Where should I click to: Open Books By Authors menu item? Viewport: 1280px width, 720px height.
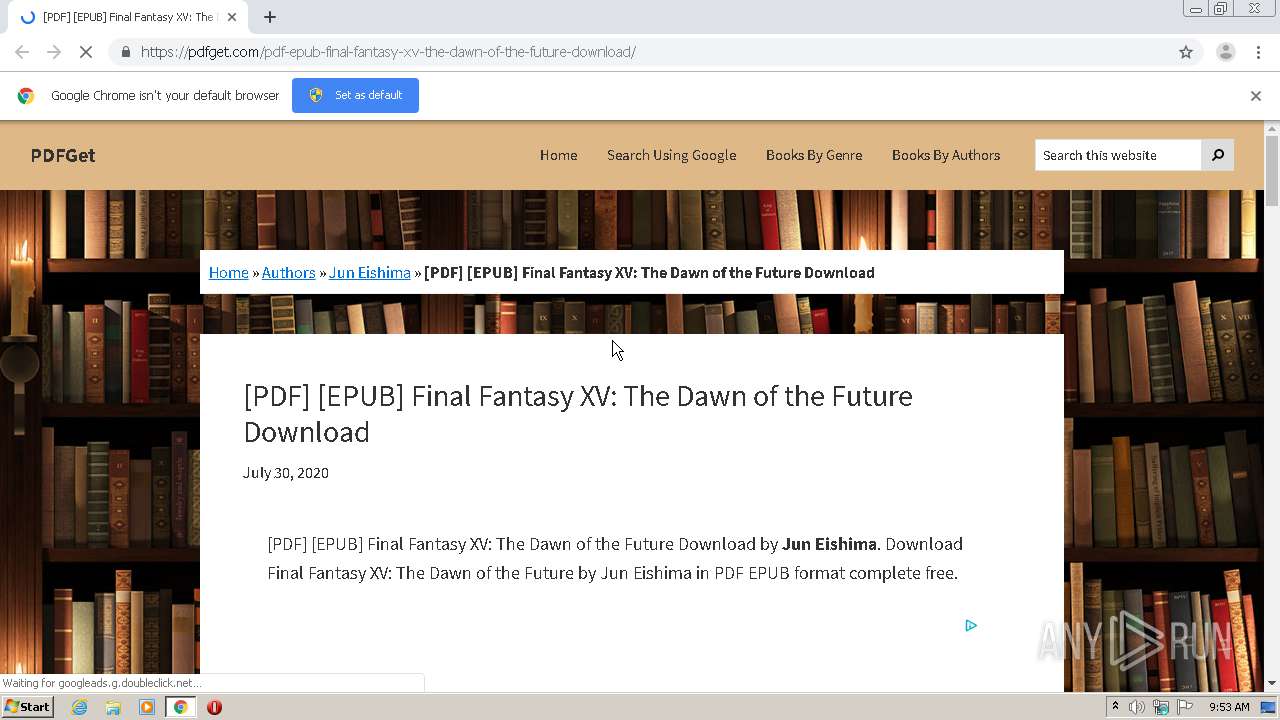point(946,155)
